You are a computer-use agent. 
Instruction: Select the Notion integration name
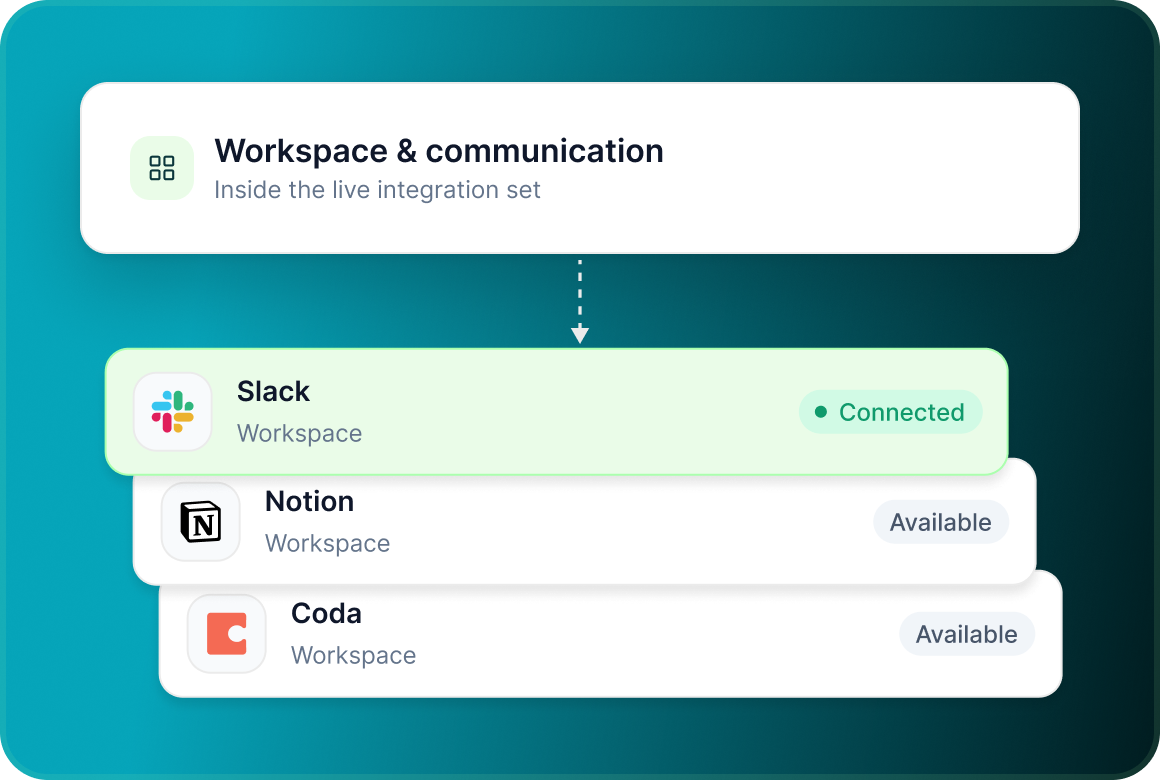coord(309,502)
